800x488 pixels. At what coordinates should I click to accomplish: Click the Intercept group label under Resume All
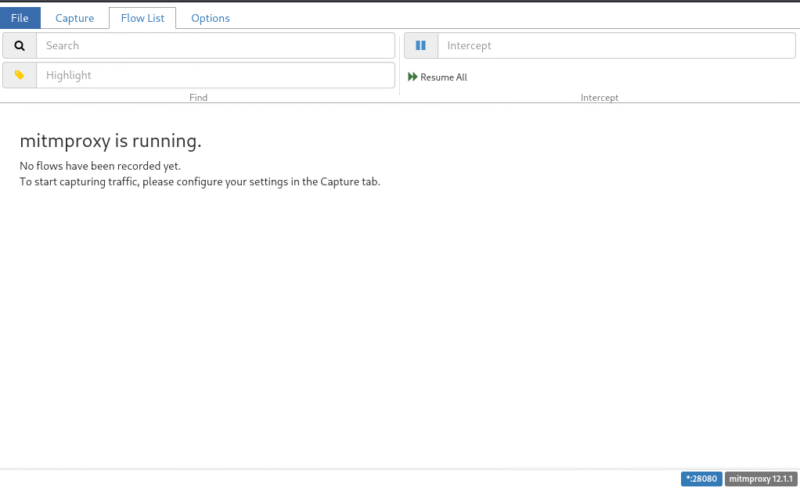[x=599, y=97]
